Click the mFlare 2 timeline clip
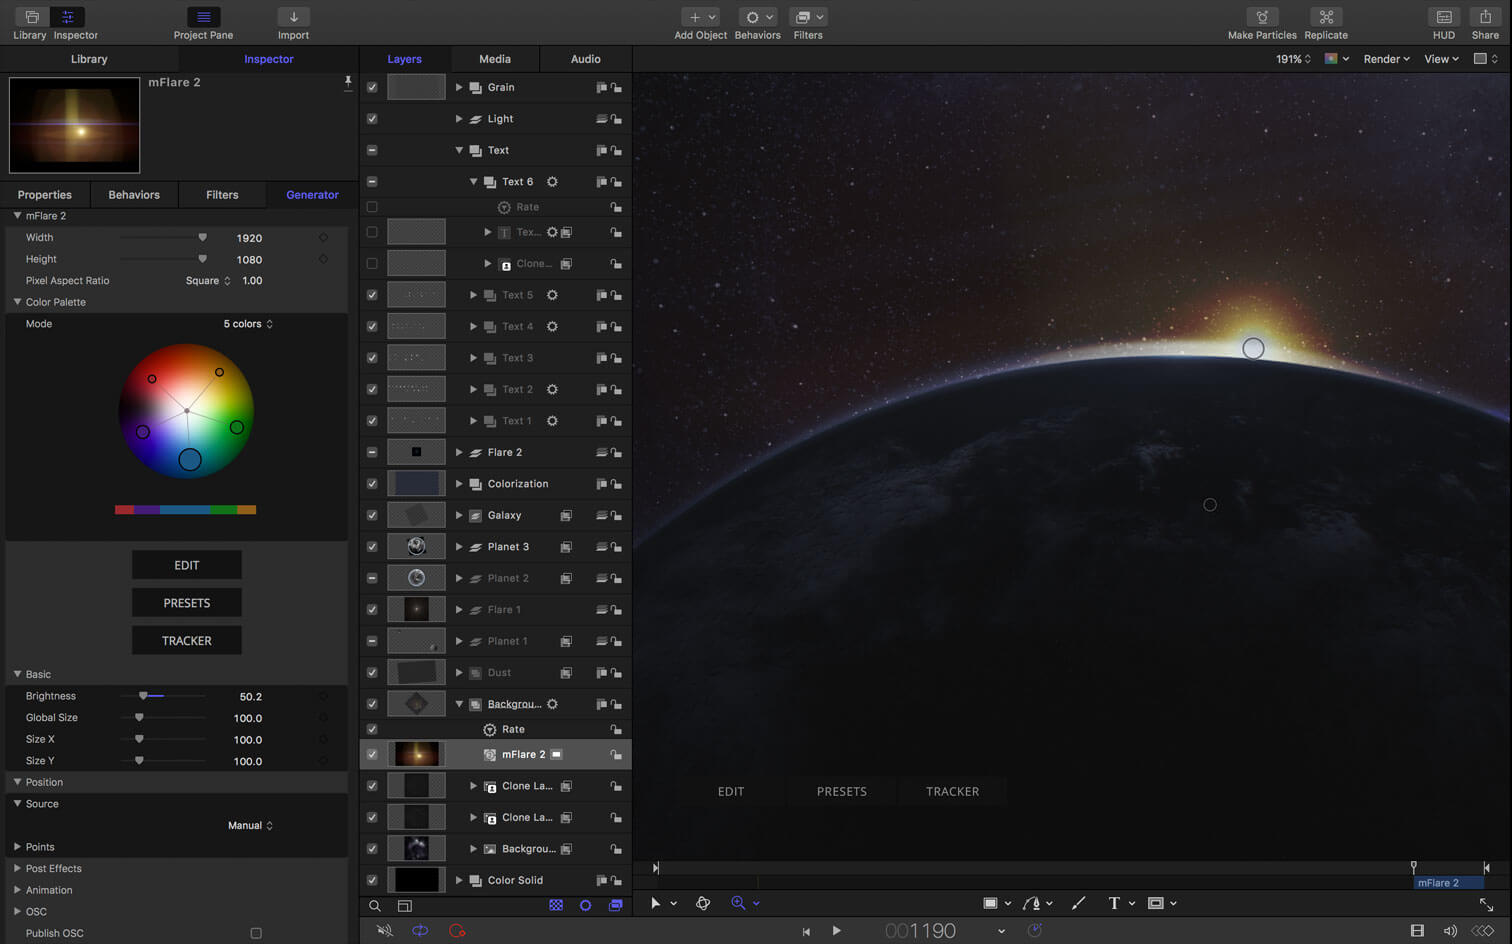 click(1449, 883)
